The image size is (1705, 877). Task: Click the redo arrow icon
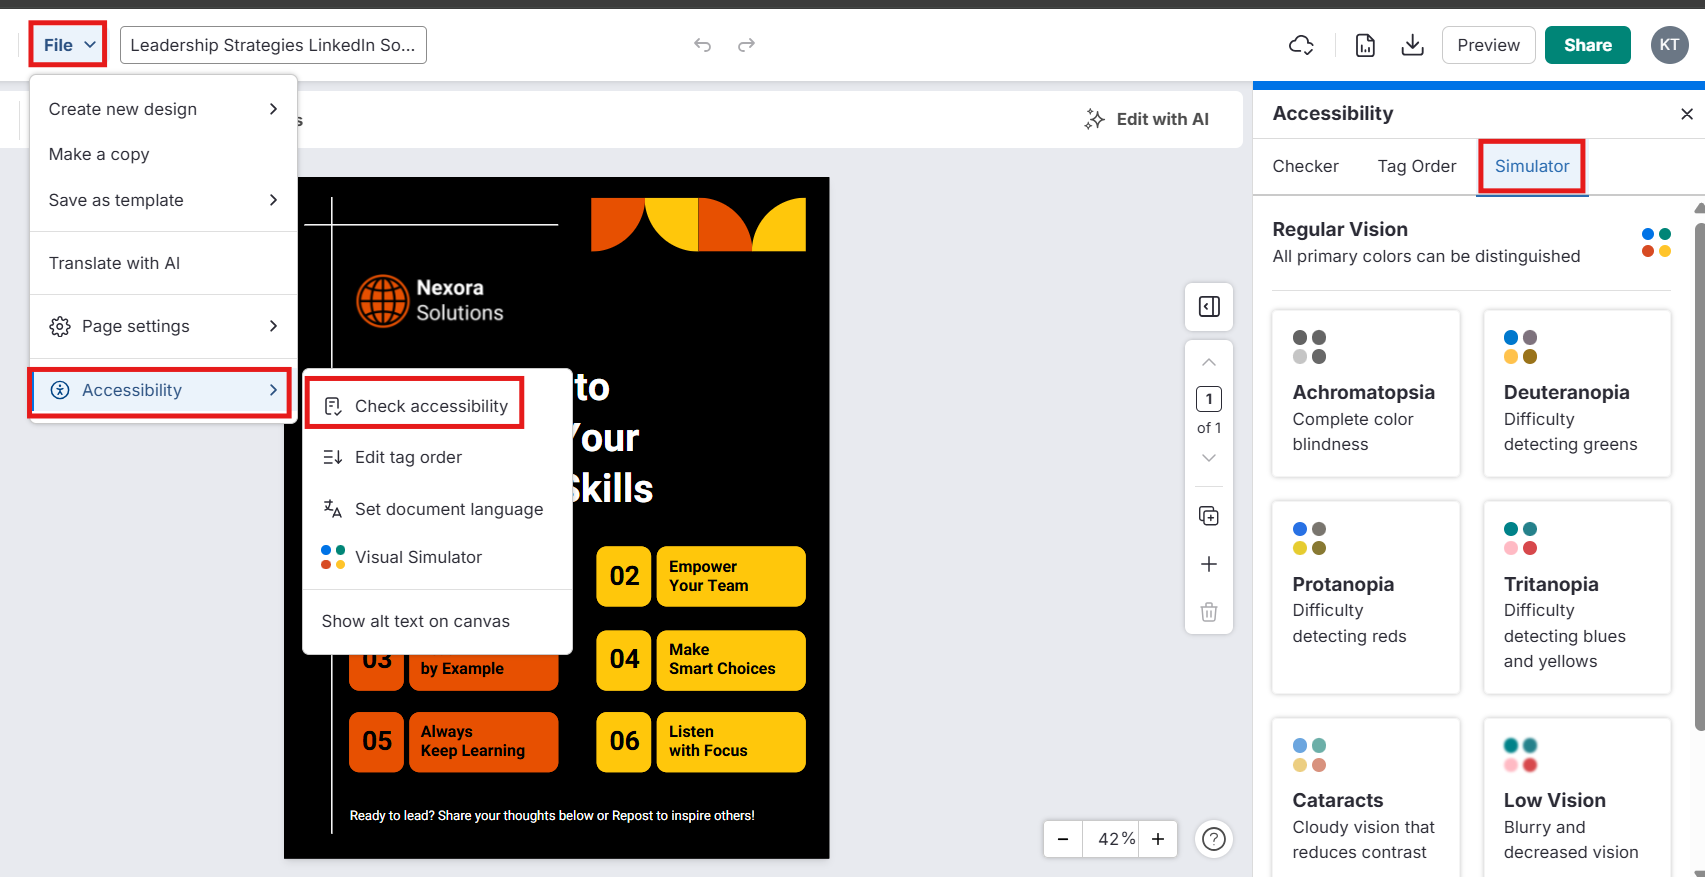point(746,45)
